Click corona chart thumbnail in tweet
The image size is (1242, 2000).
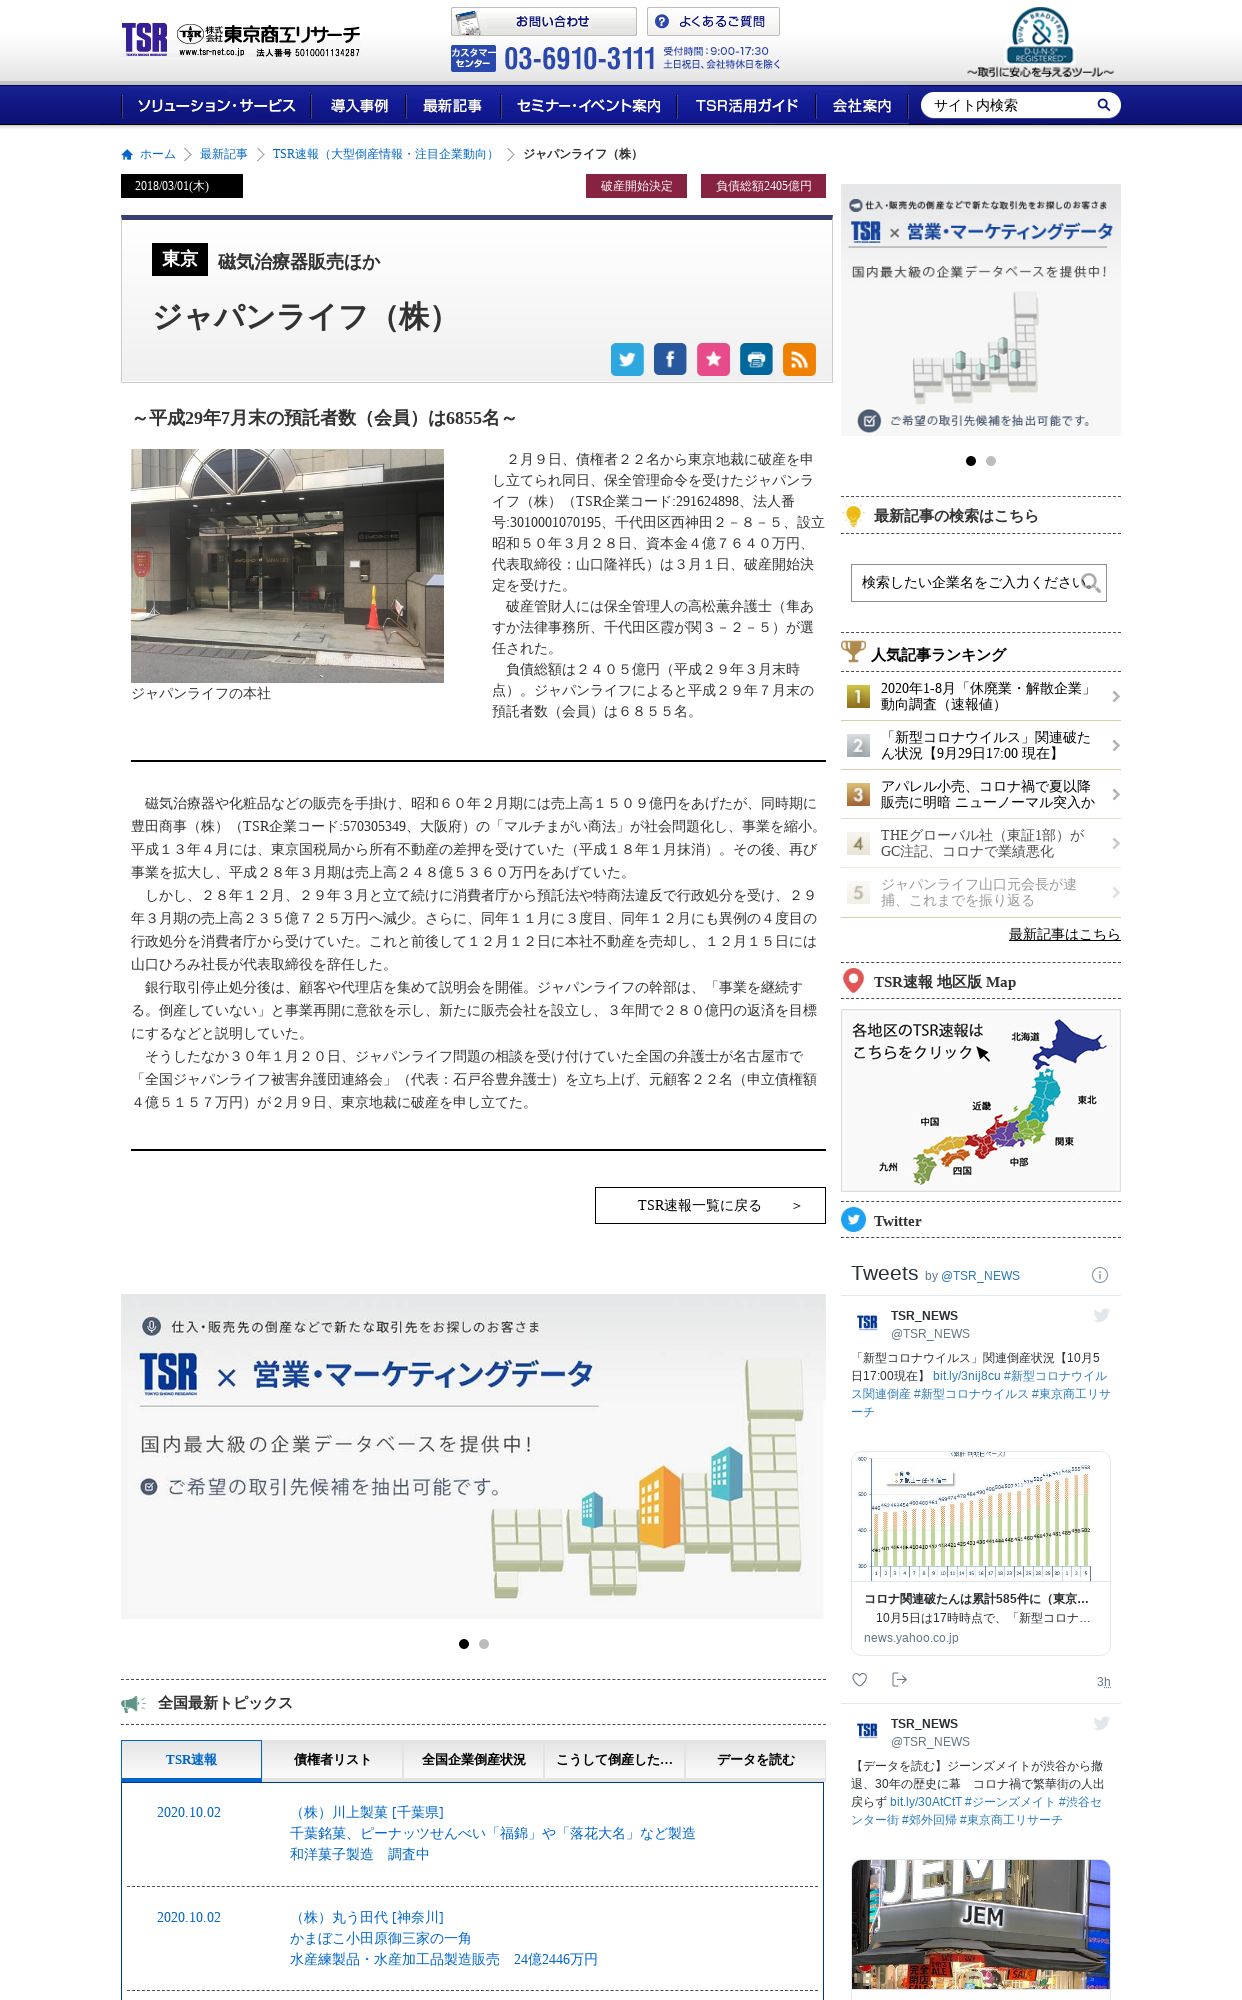coord(981,1515)
